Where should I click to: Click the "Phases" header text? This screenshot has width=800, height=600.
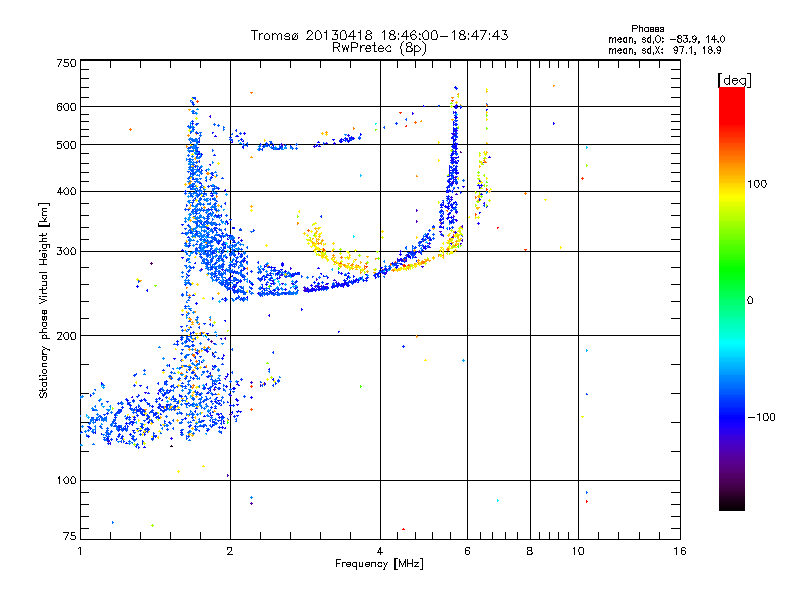pyautogui.click(x=647, y=29)
